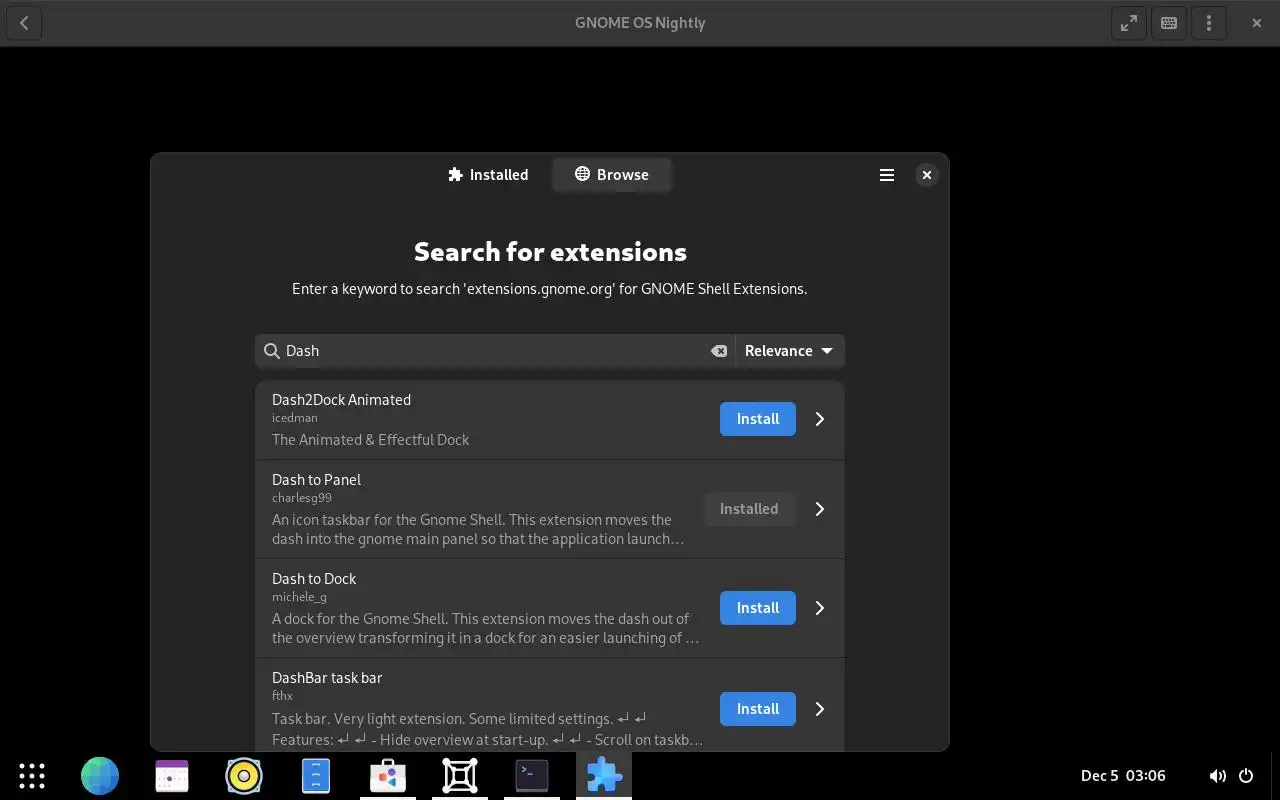Click author name michele_g

pyautogui.click(x=299, y=597)
